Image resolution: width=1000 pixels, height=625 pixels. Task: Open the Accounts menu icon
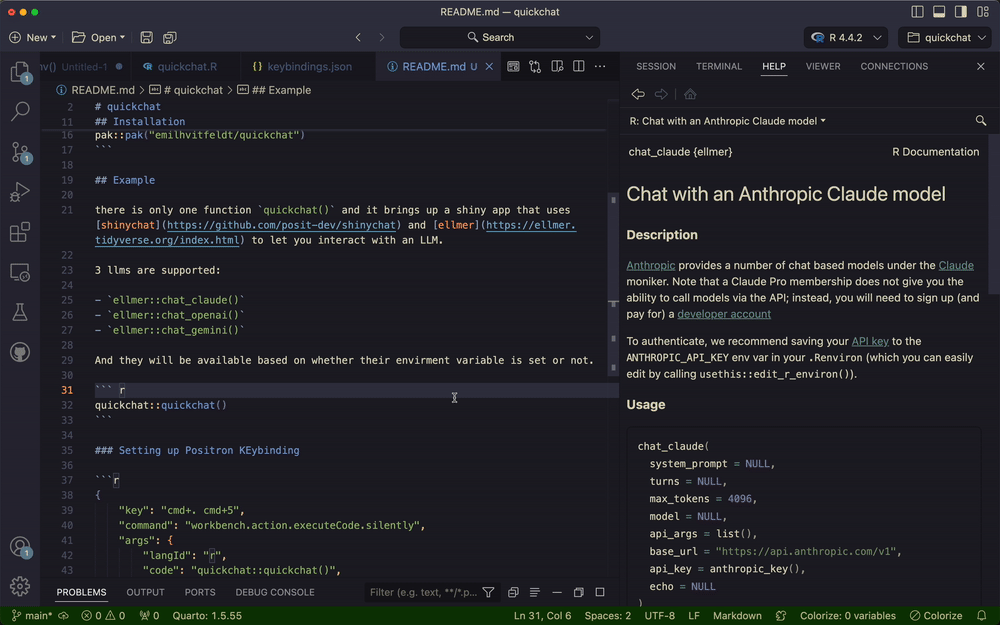click(20, 547)
